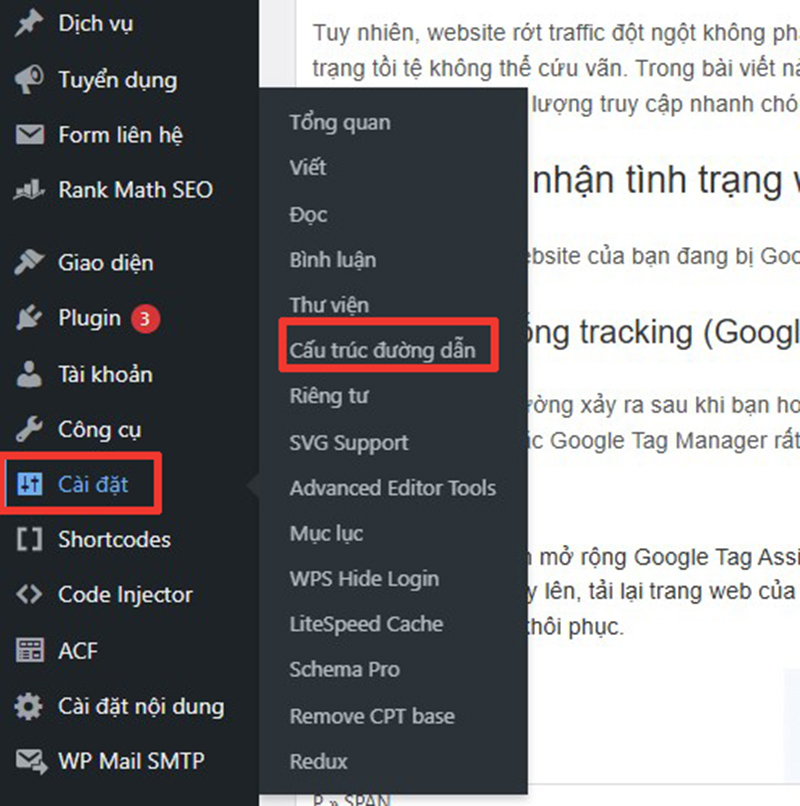Click the Code Injector angle-brackets icon
This screenshot has height=806, width=800.
(29, 595)
